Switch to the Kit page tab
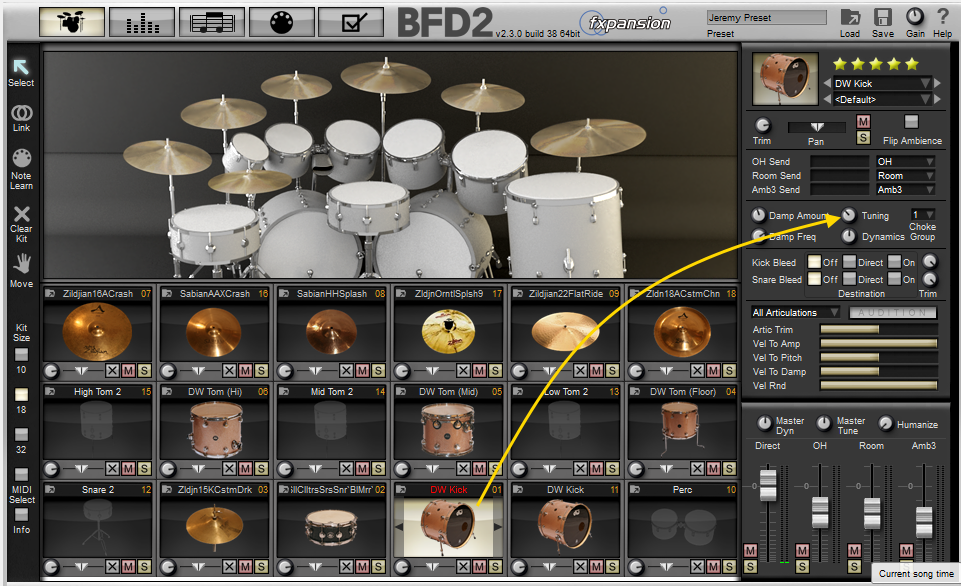 click(x=72, y=23)
